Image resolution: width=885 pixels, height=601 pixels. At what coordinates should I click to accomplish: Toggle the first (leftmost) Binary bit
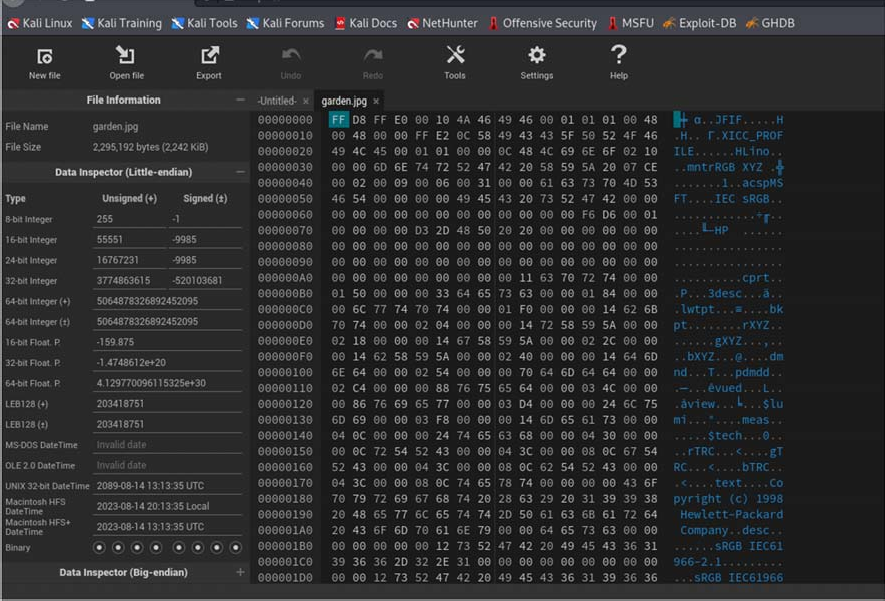tap(99, 548)
